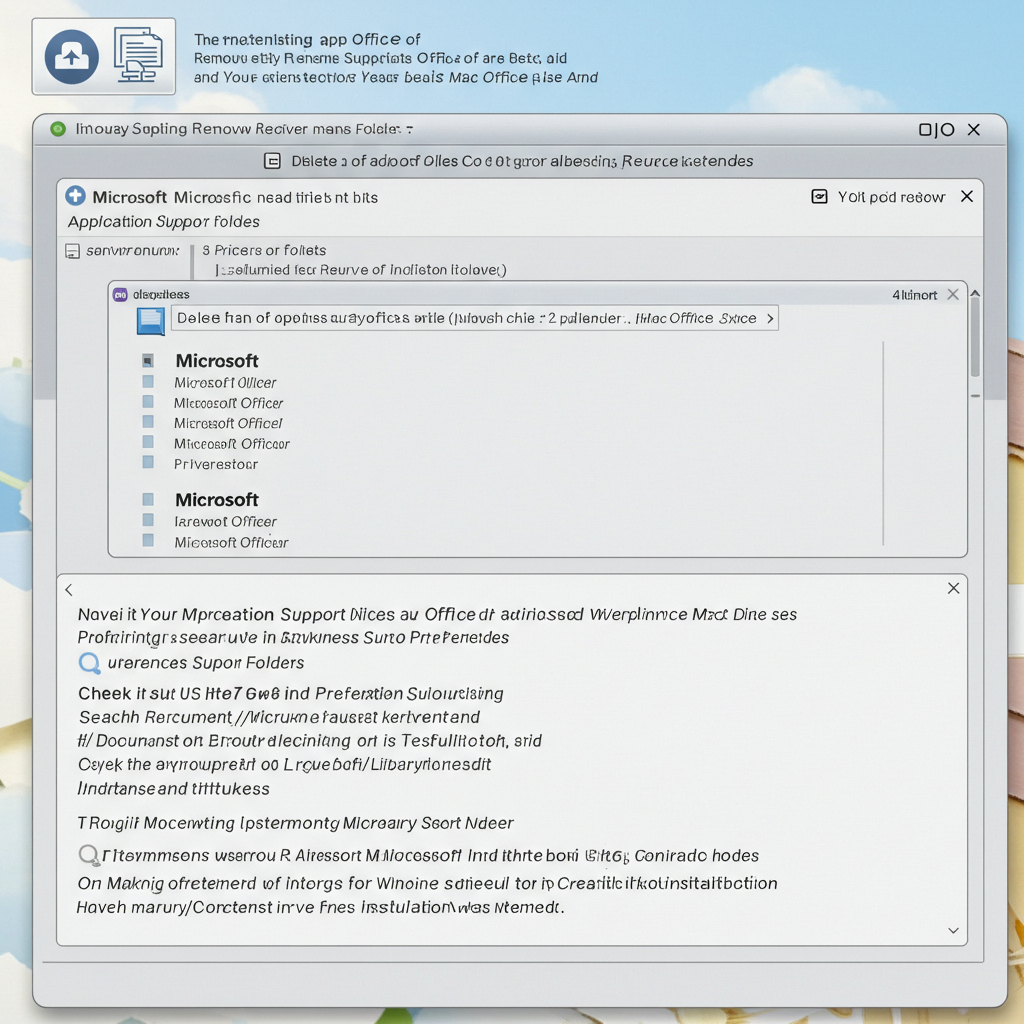This screenshot has height=1024, width=1024.
Task: Click the '4luinort' label
Action: (914, 295)
